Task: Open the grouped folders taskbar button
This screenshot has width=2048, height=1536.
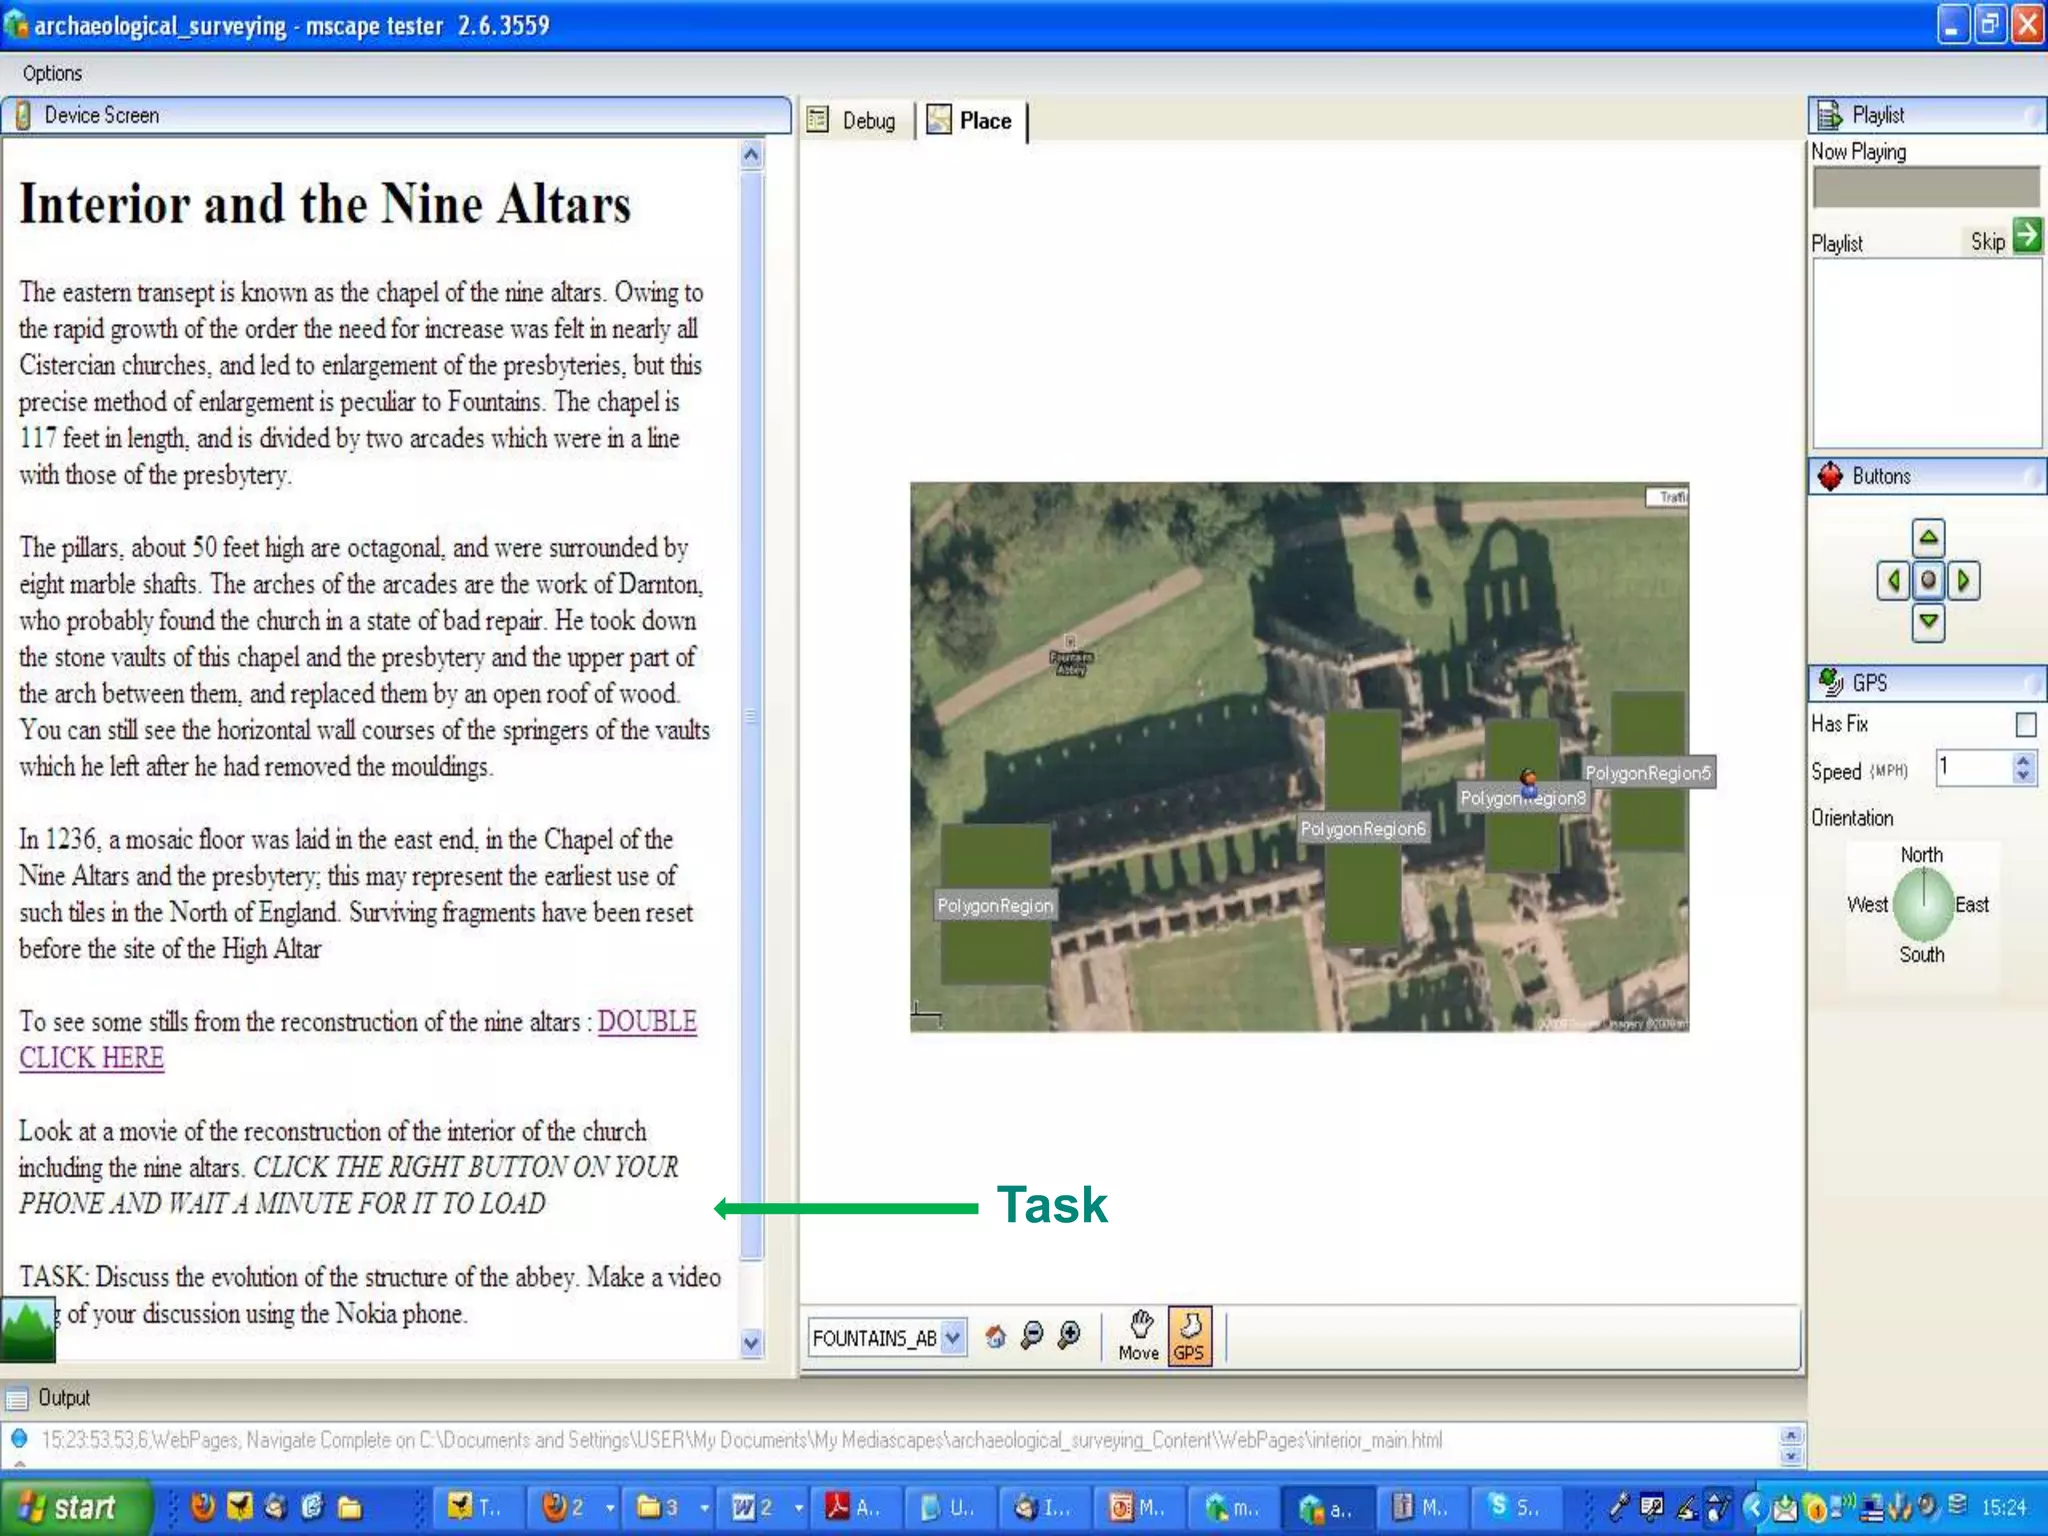Action: (672, 1507)
